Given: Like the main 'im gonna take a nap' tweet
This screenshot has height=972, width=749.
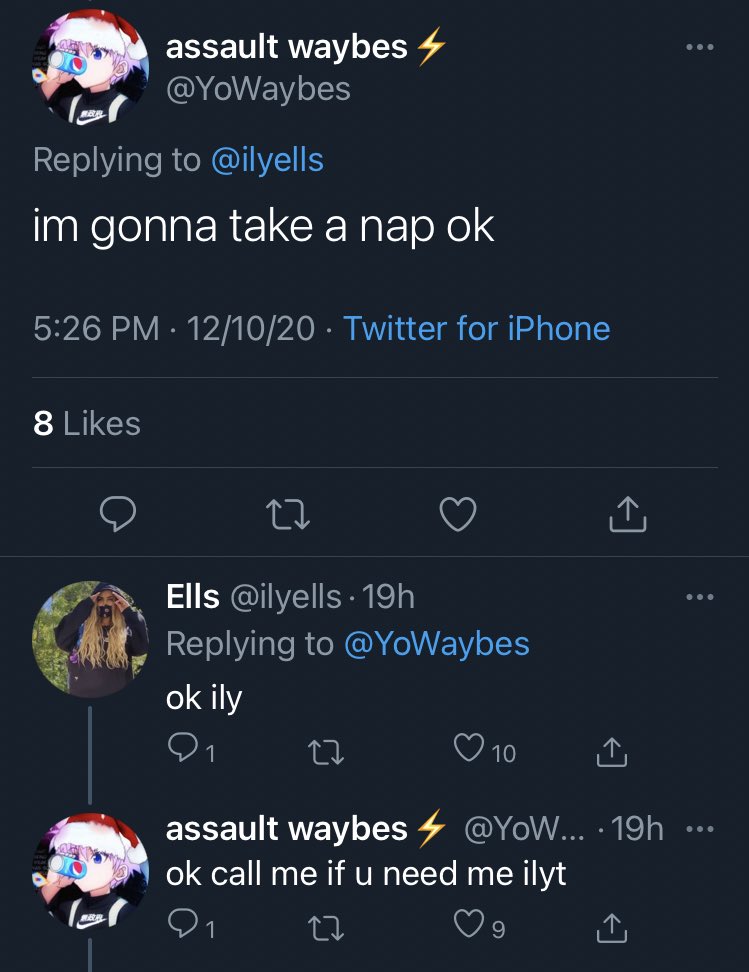Looking at the screenshot, I should pyautogui.click(x=458, y=514).
